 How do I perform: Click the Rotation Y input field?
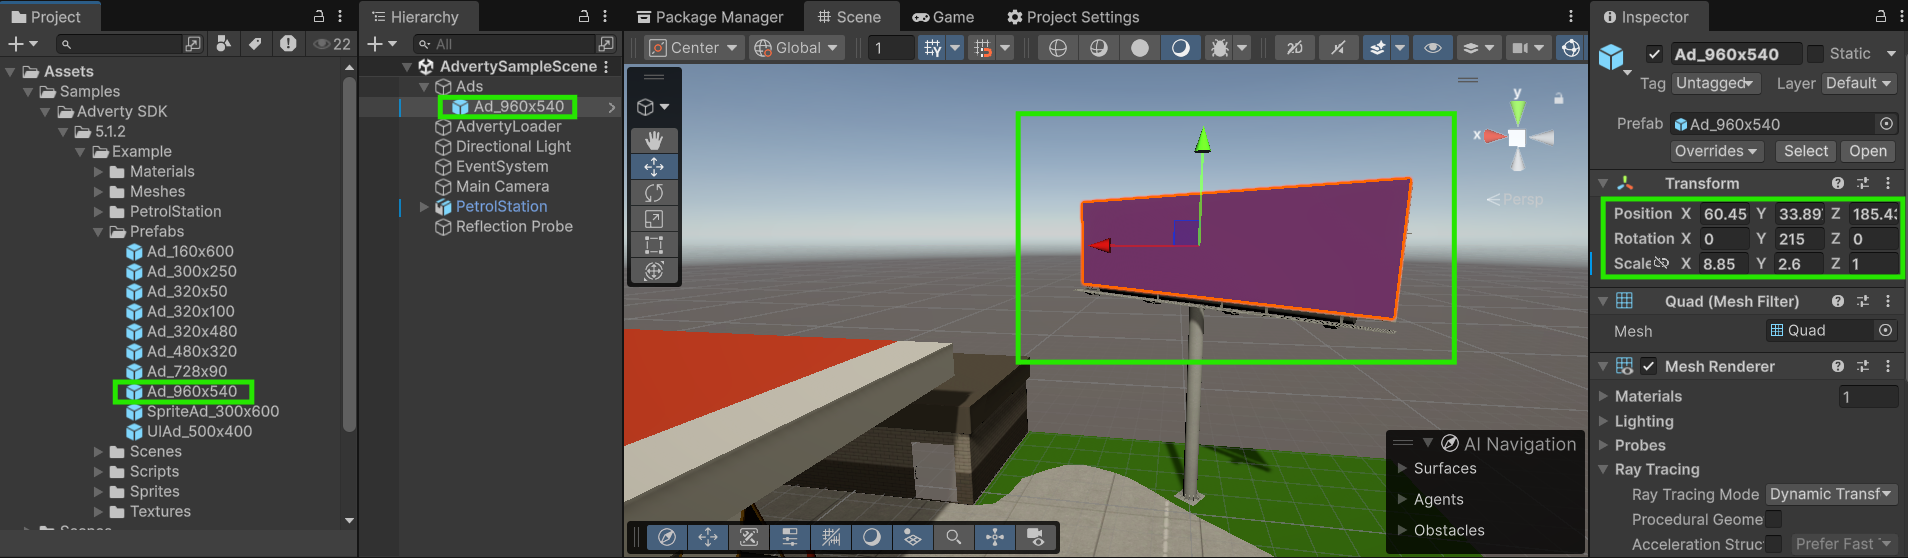(1798, 239)
